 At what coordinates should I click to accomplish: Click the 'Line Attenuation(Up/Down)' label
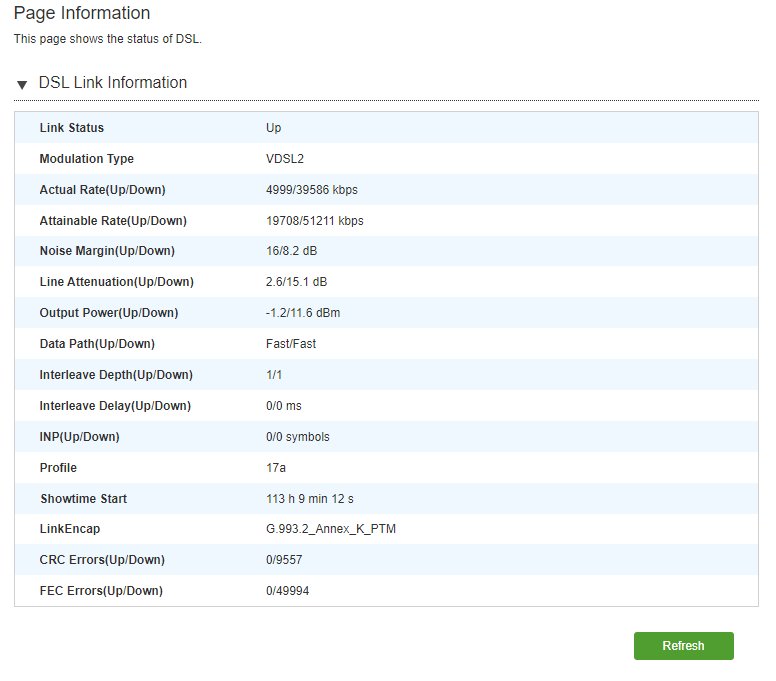(116, 282)
